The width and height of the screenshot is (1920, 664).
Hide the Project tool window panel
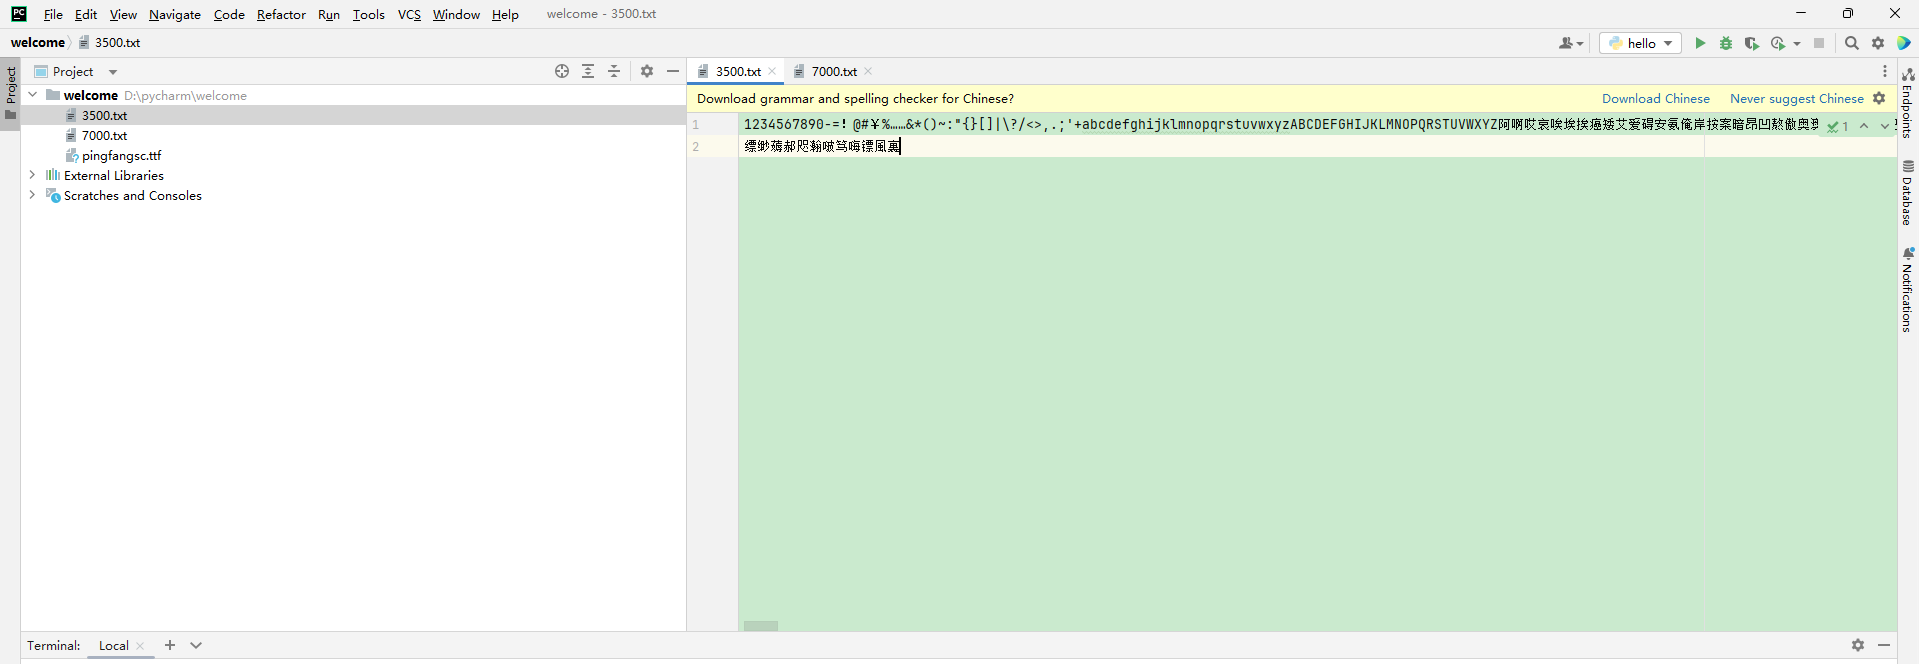pyautogui.click(x=673, y=71)
